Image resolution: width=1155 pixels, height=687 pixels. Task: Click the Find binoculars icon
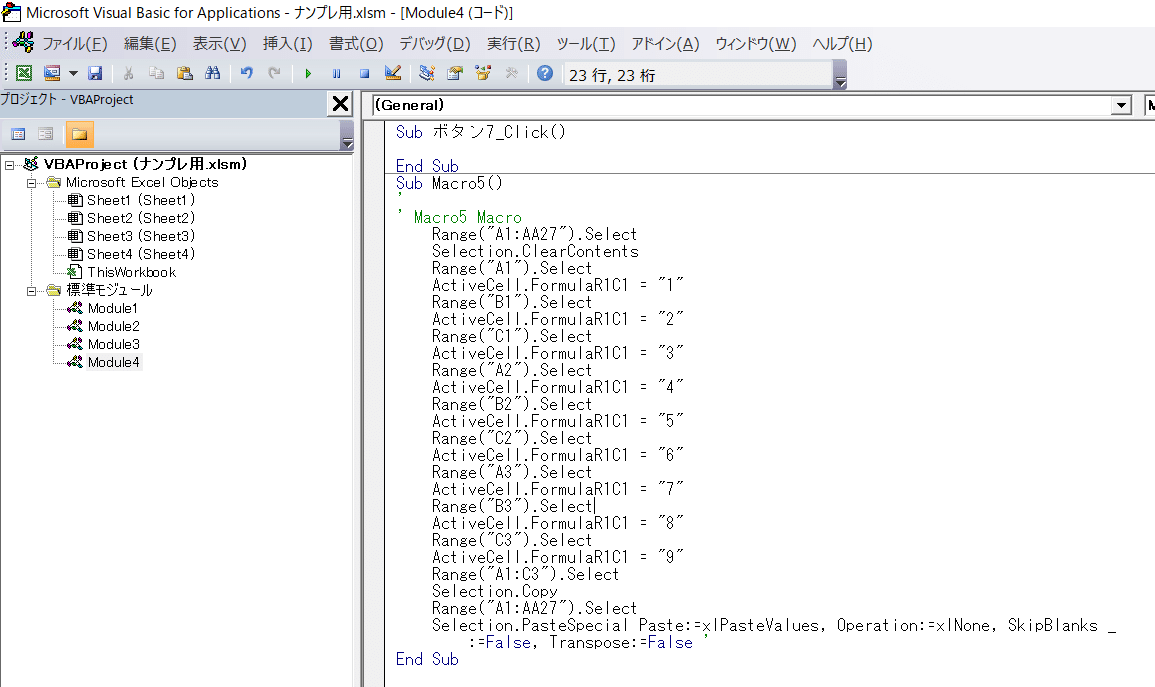(213, 73)
